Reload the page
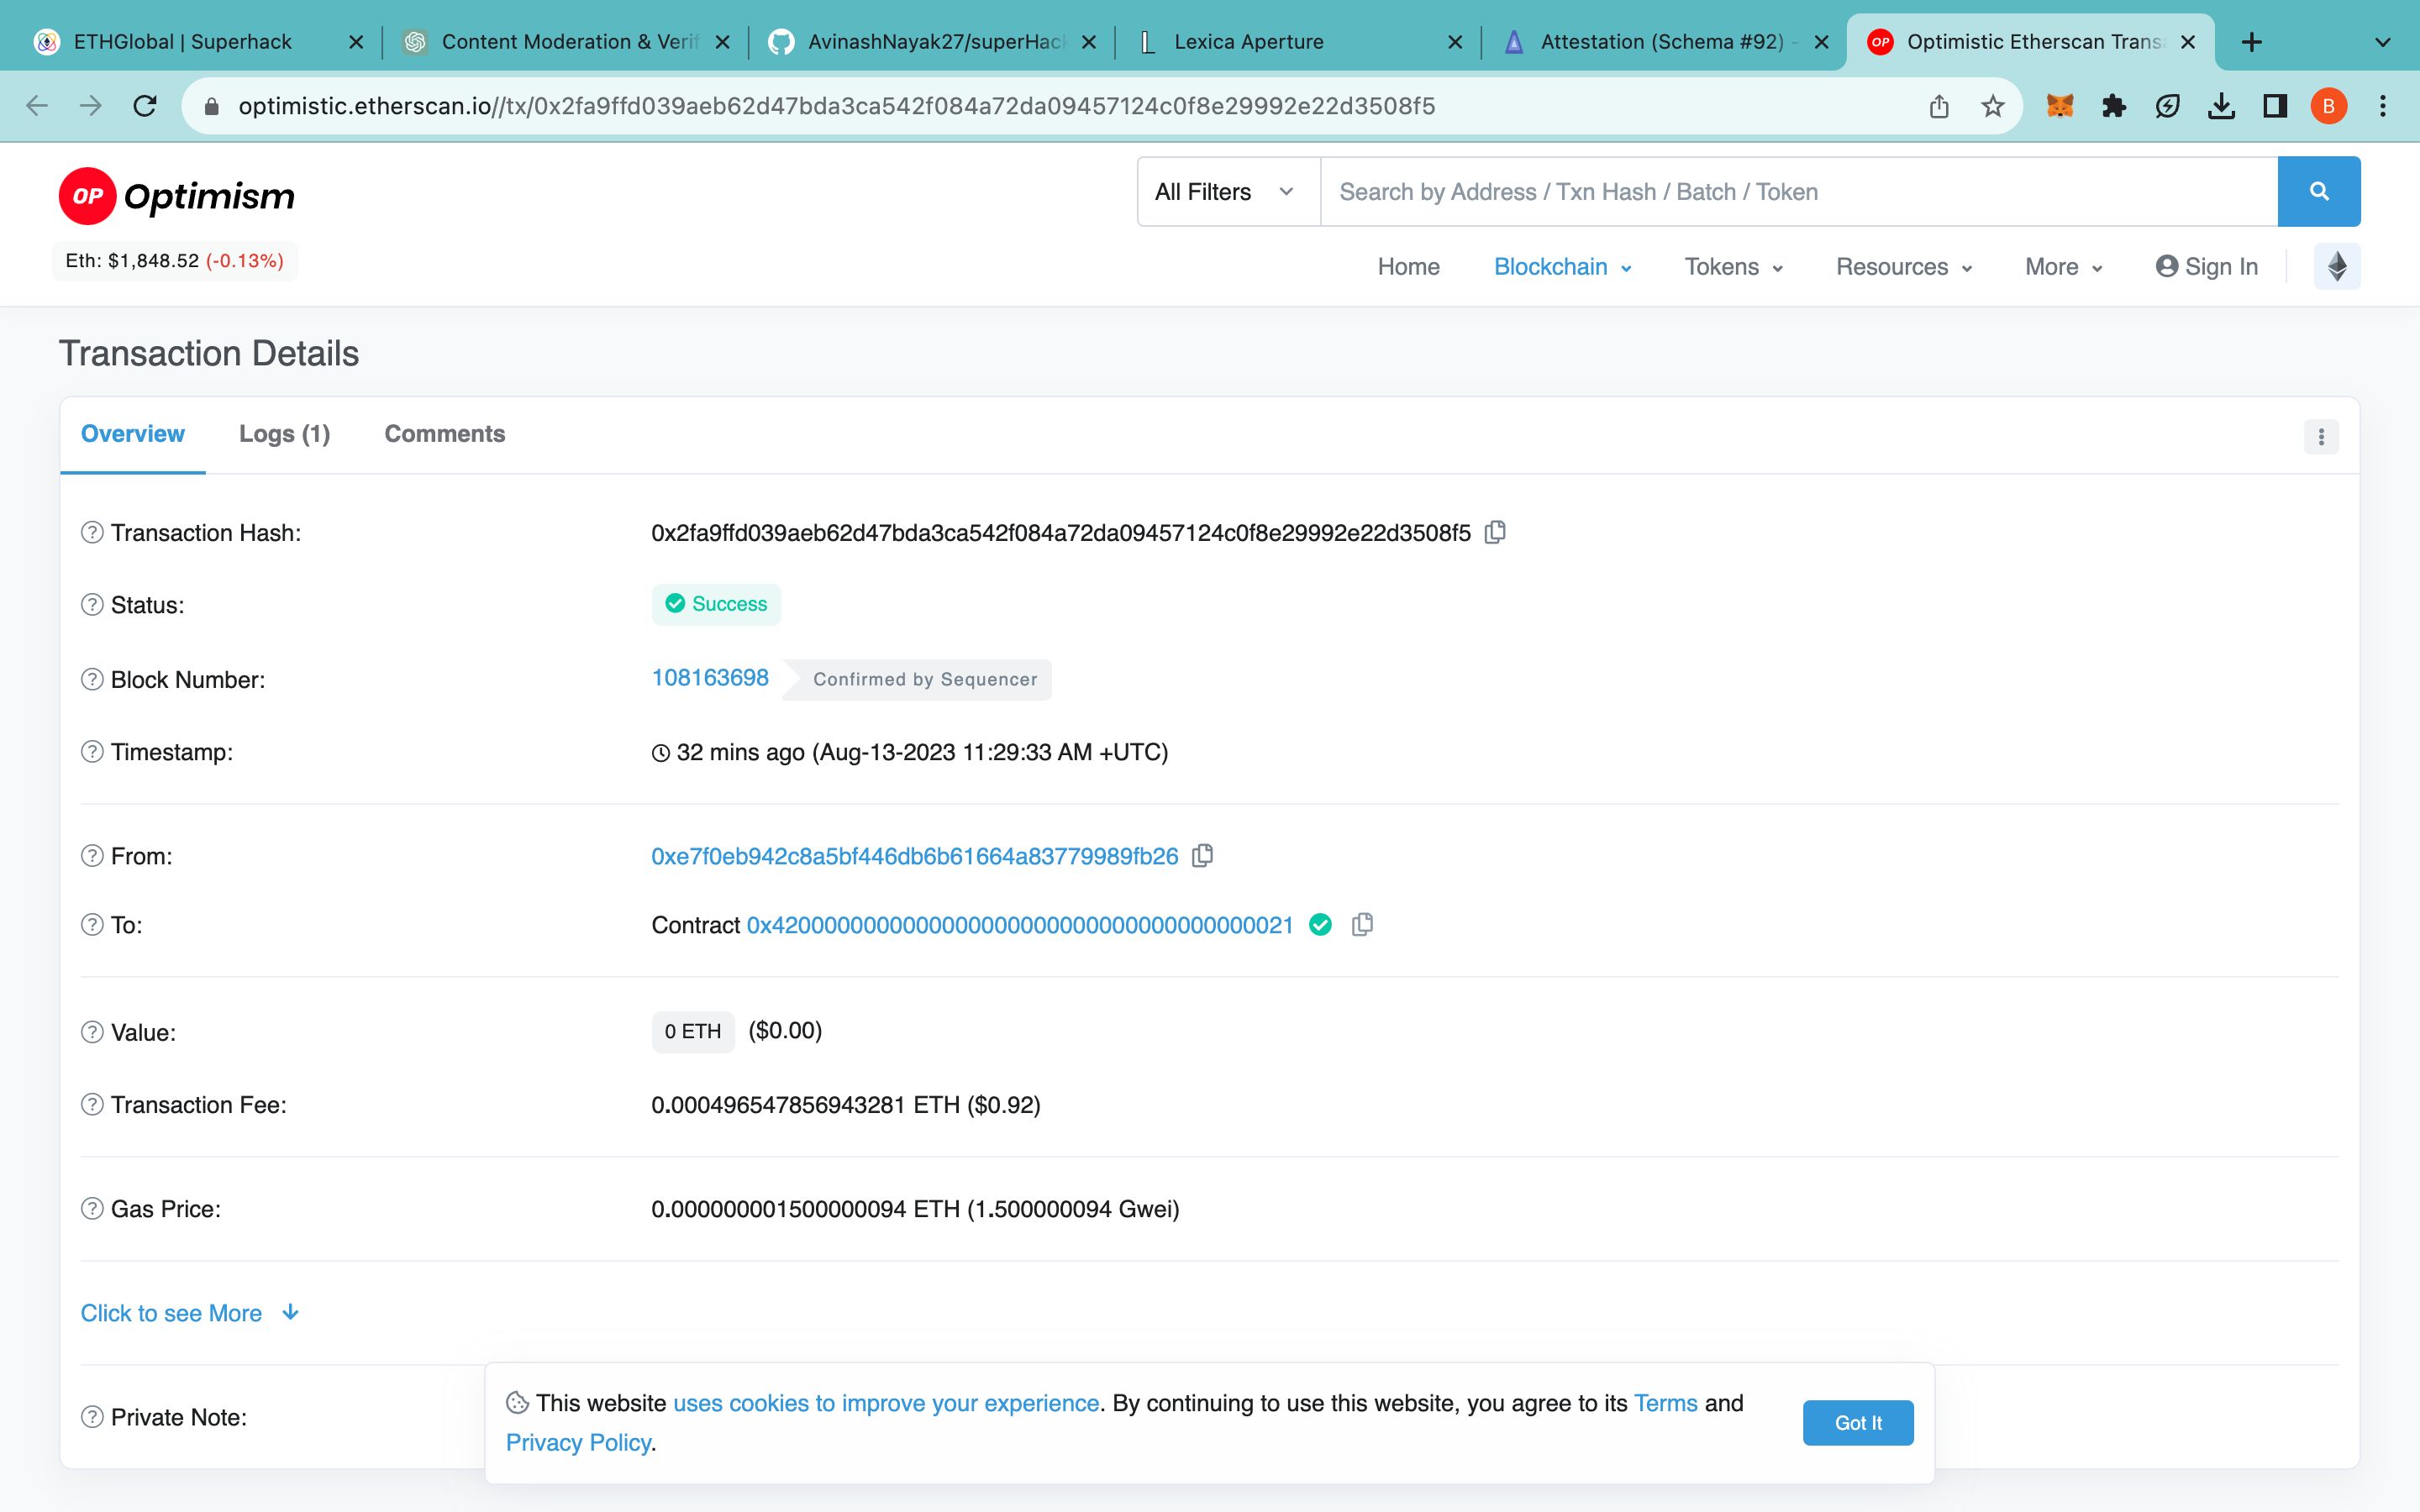2420x1512 pixels. coord(145,106)
